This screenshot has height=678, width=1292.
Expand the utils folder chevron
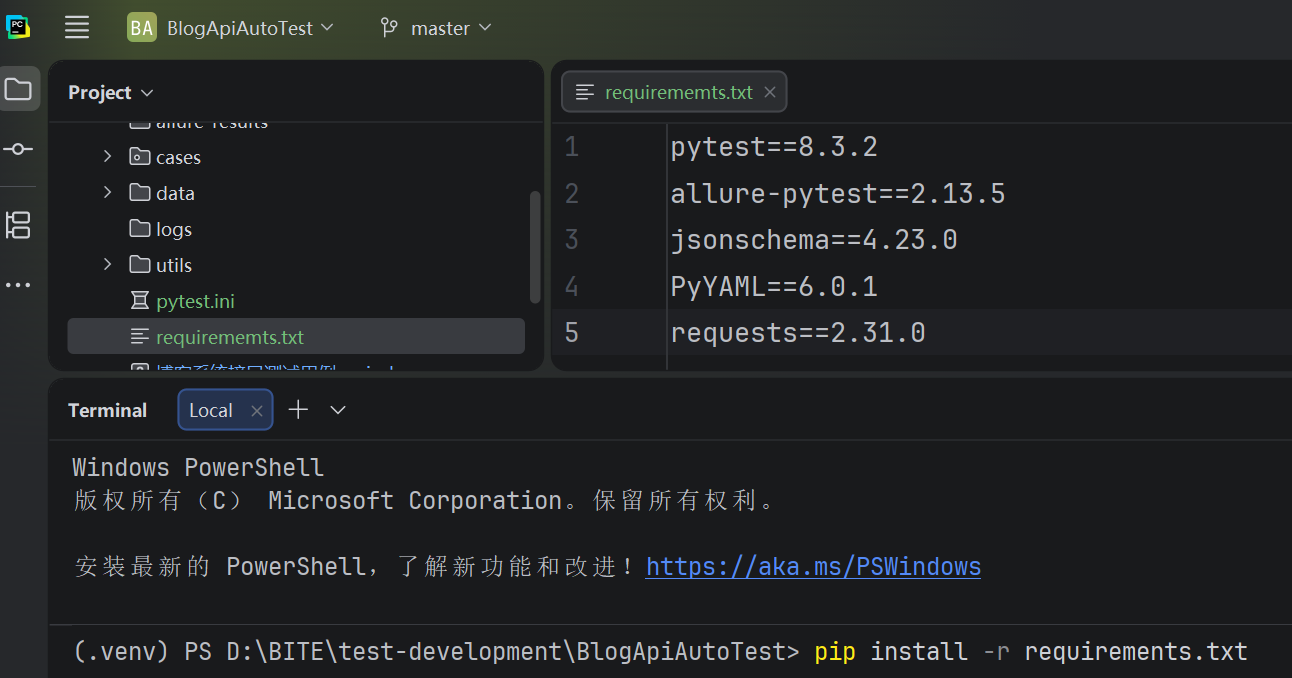108,265
